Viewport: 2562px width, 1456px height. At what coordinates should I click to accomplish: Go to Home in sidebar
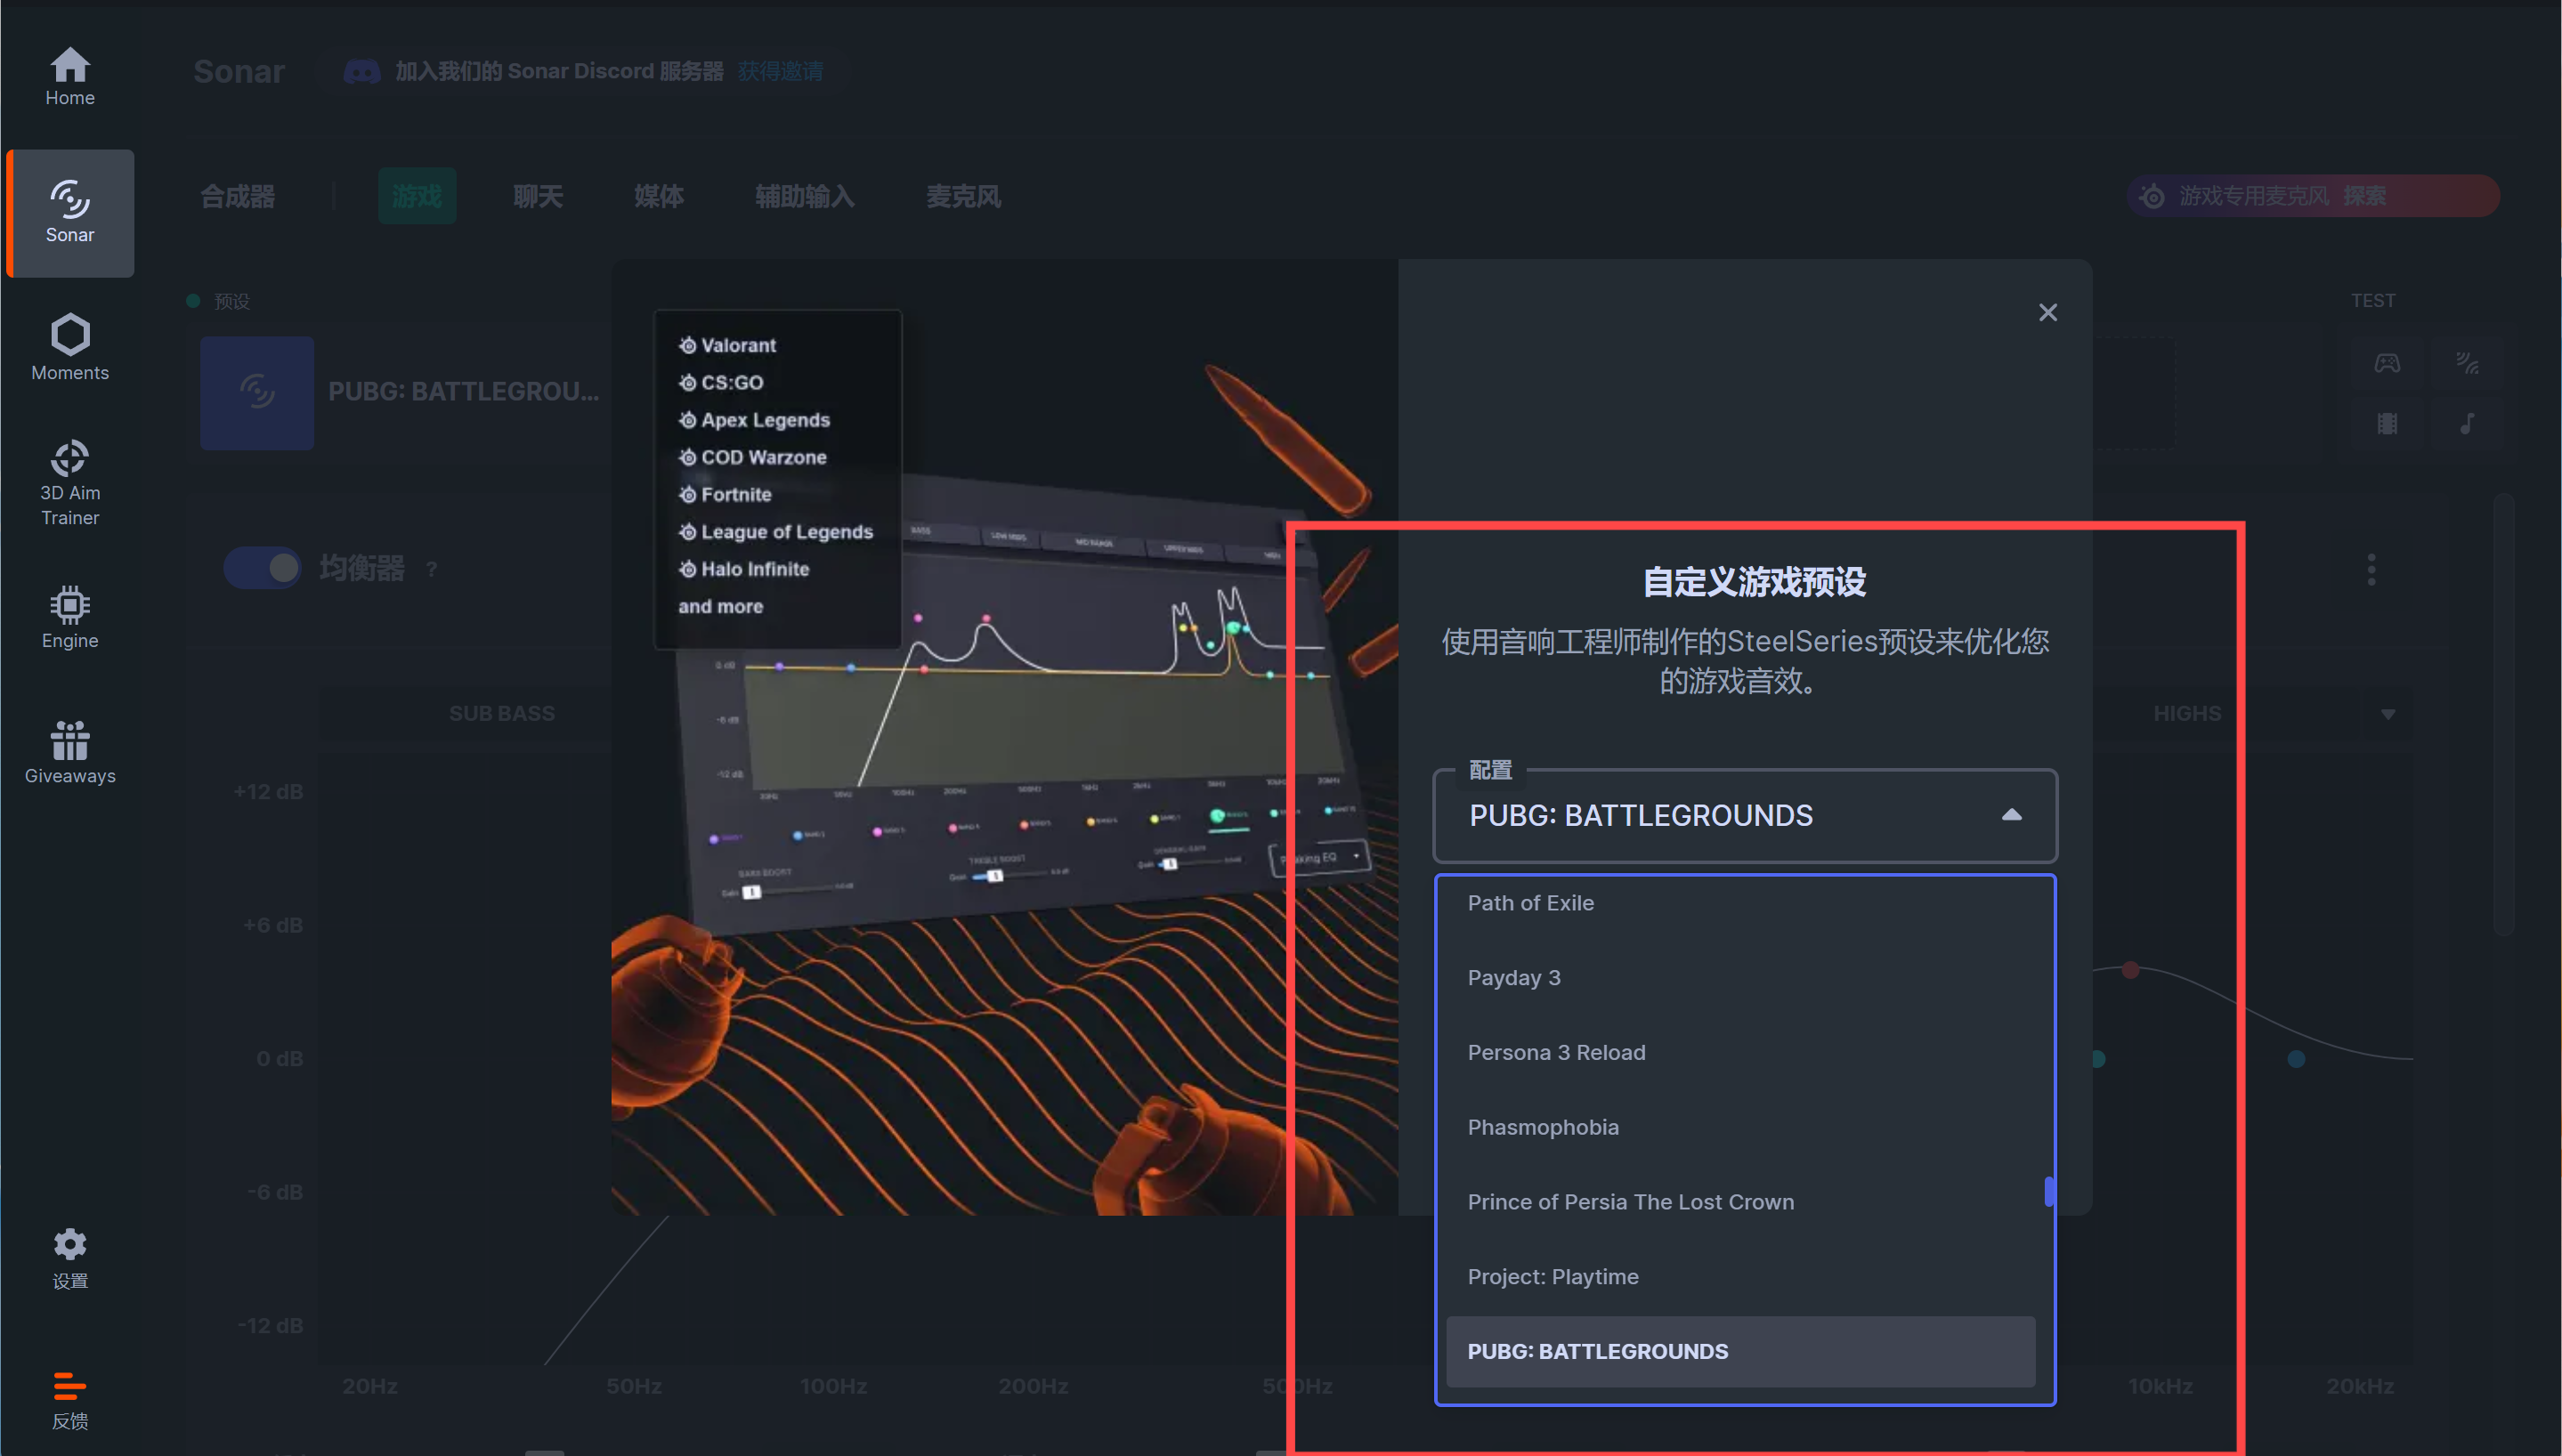(70, 77)
